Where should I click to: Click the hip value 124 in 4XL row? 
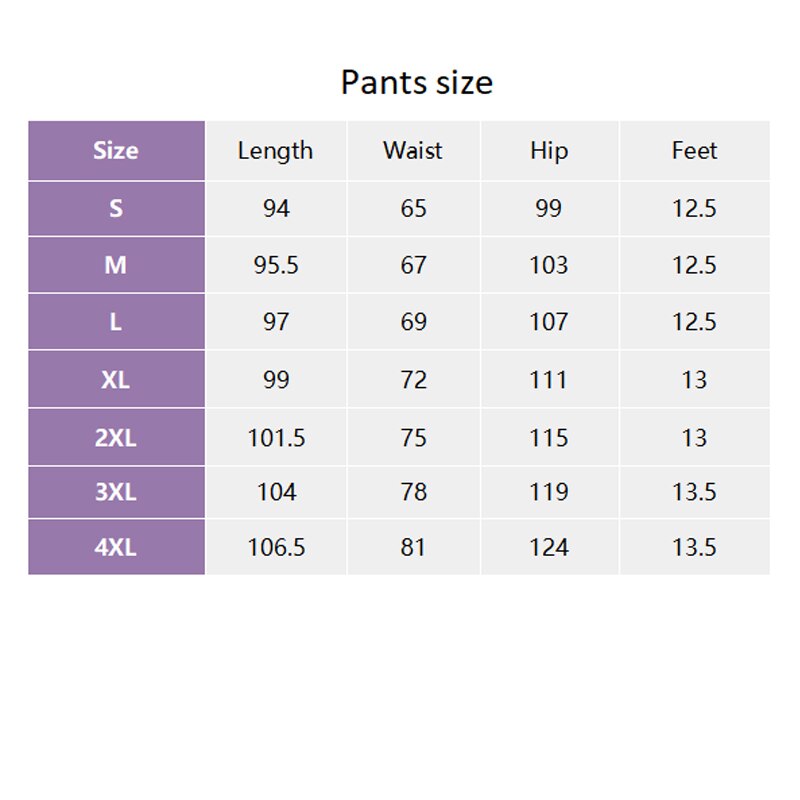pyautogui.click(x=549, y=547)
